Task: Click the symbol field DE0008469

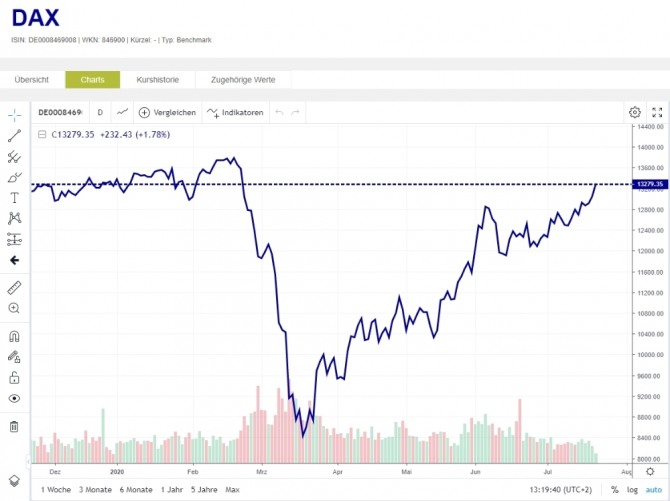Action: pyautogui.click(x=60, y=112)
